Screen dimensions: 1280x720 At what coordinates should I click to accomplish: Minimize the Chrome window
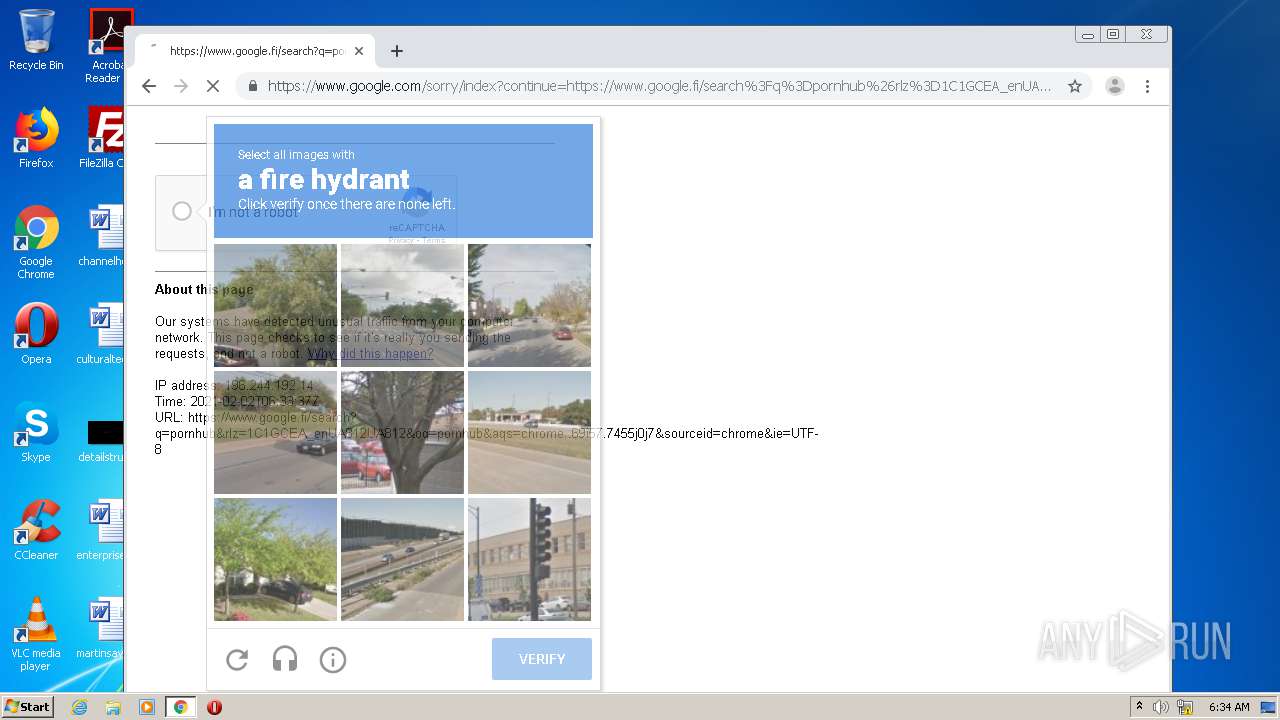pyautogui.click(x=1088, y=34)
